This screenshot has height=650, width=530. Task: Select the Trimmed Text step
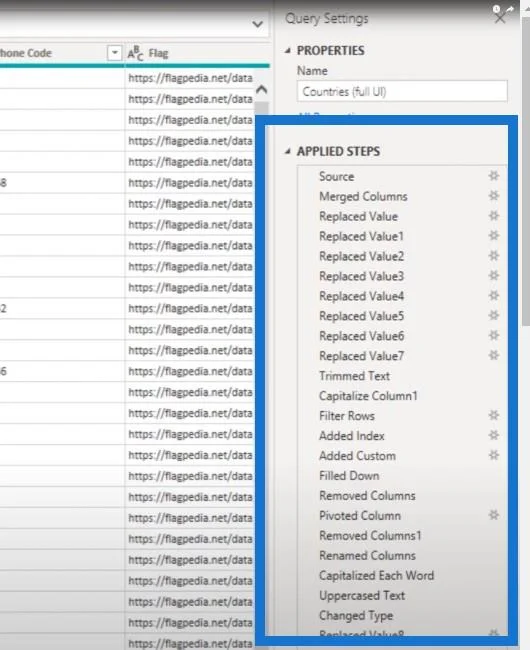(354, 376)
